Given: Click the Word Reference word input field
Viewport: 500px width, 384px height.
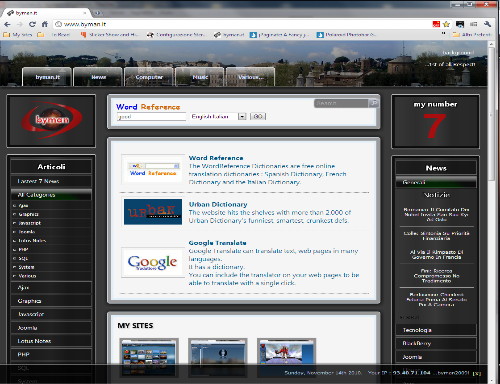Looking at the screenshot, I should (x=151, y=117).
